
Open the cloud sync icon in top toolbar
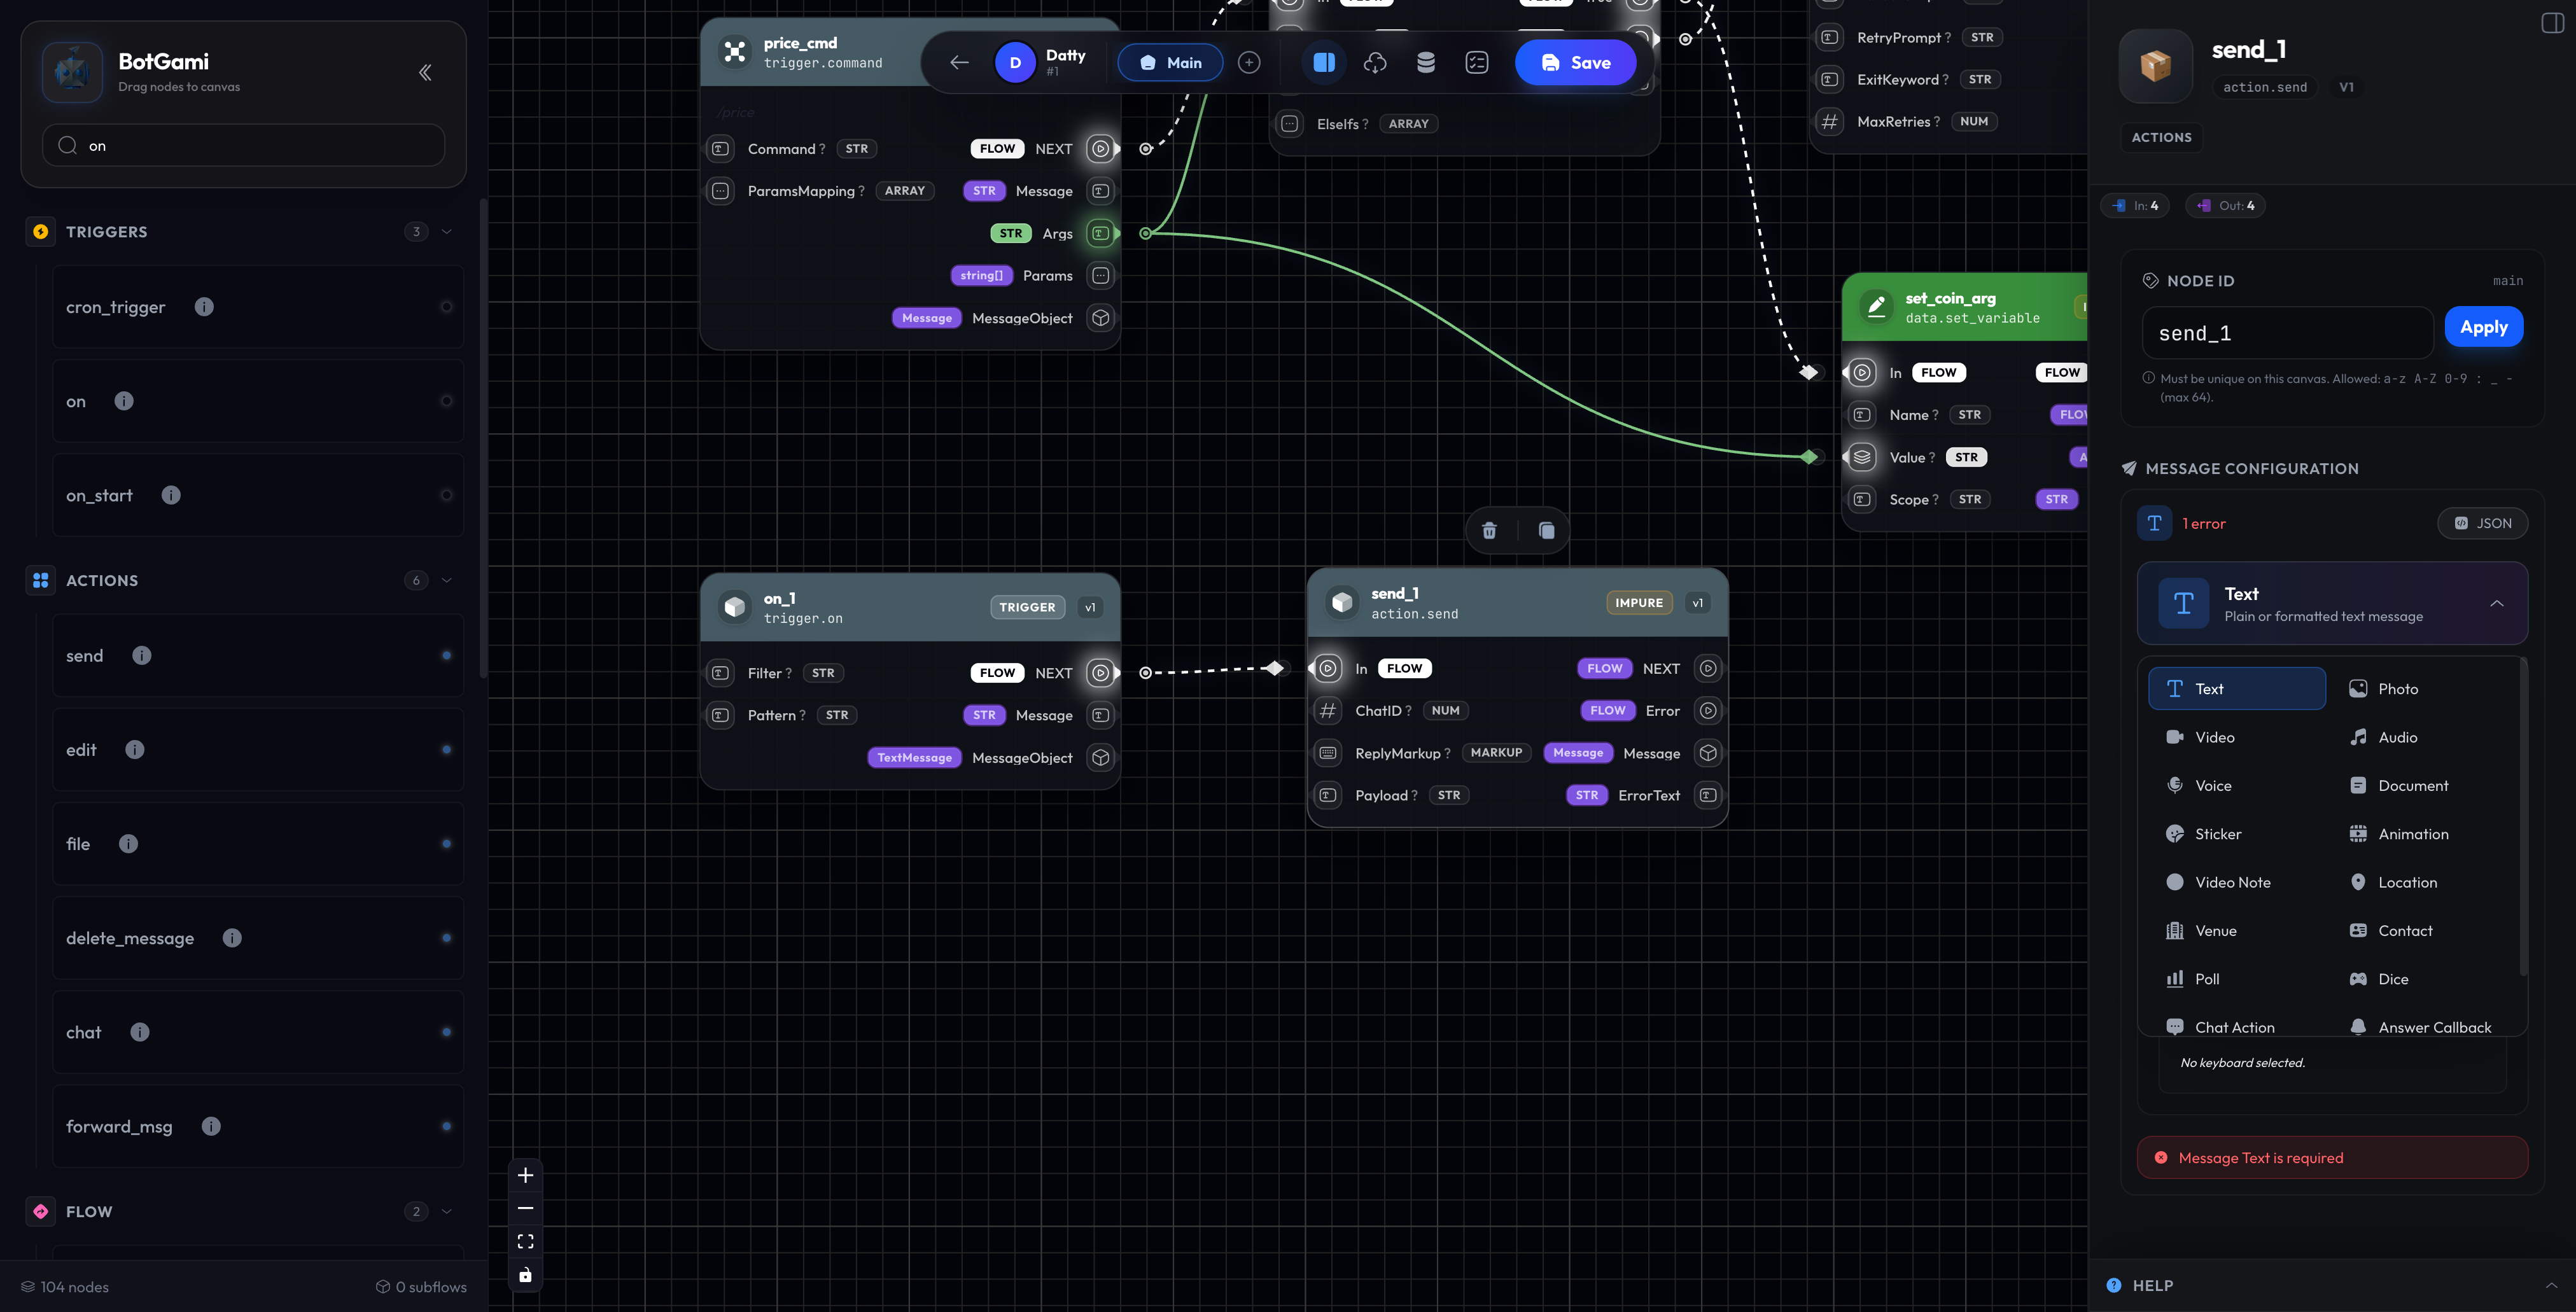pos(1375,62)
